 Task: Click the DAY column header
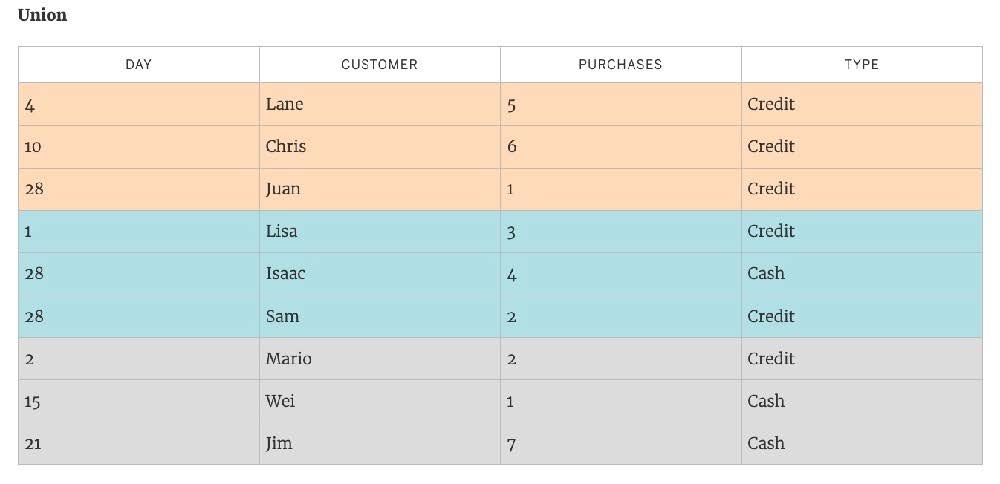pos(138,64)
